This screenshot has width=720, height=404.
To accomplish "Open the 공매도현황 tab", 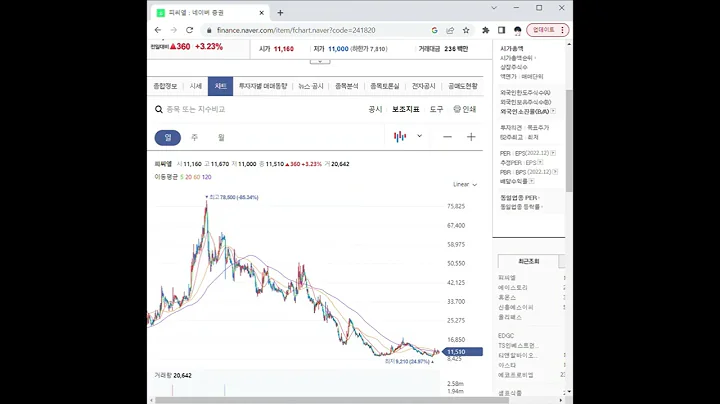I will coord(463,86).
